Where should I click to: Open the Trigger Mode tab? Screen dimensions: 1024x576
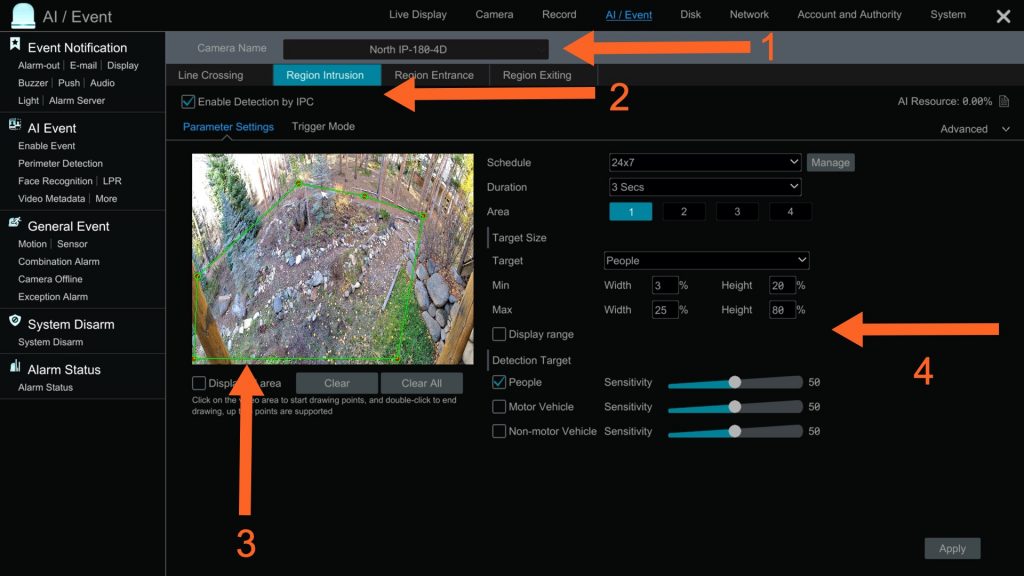(323, 127)
